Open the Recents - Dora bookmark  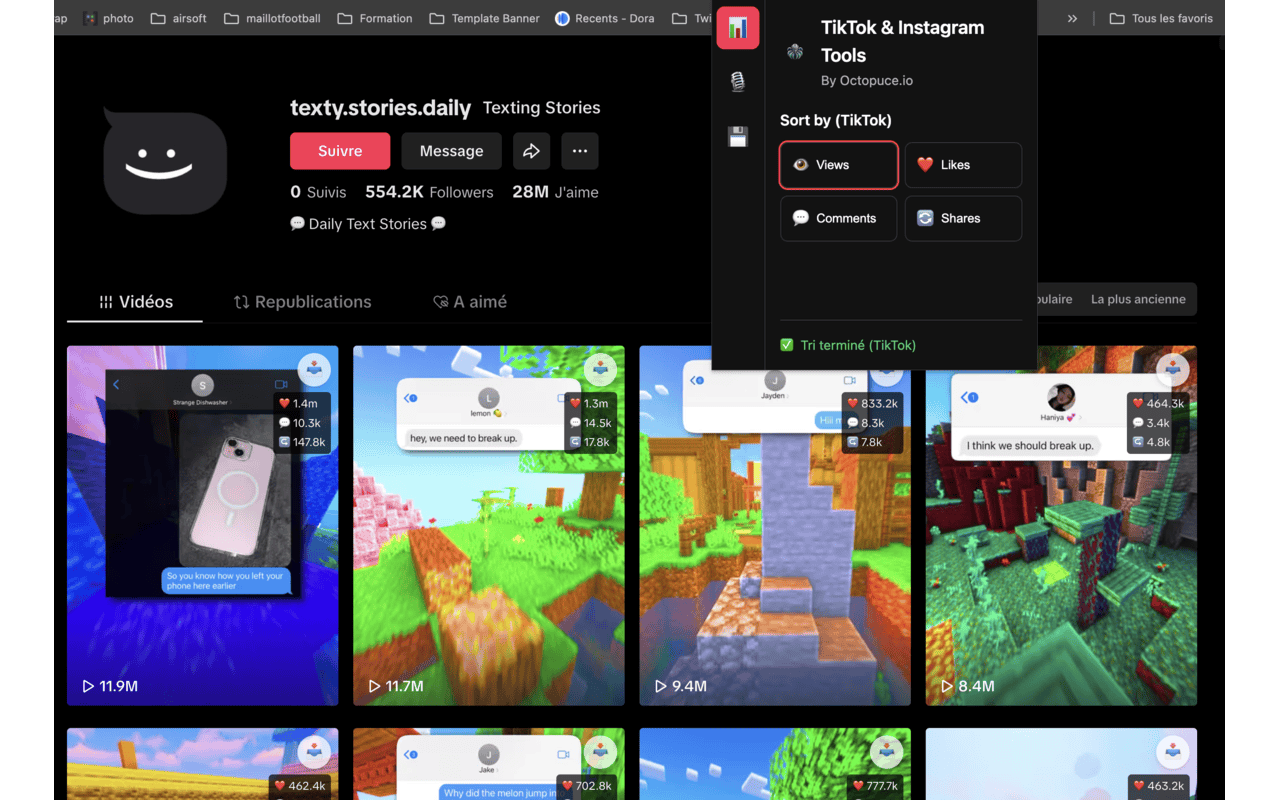pyautogui.click(x=605, y=18)
